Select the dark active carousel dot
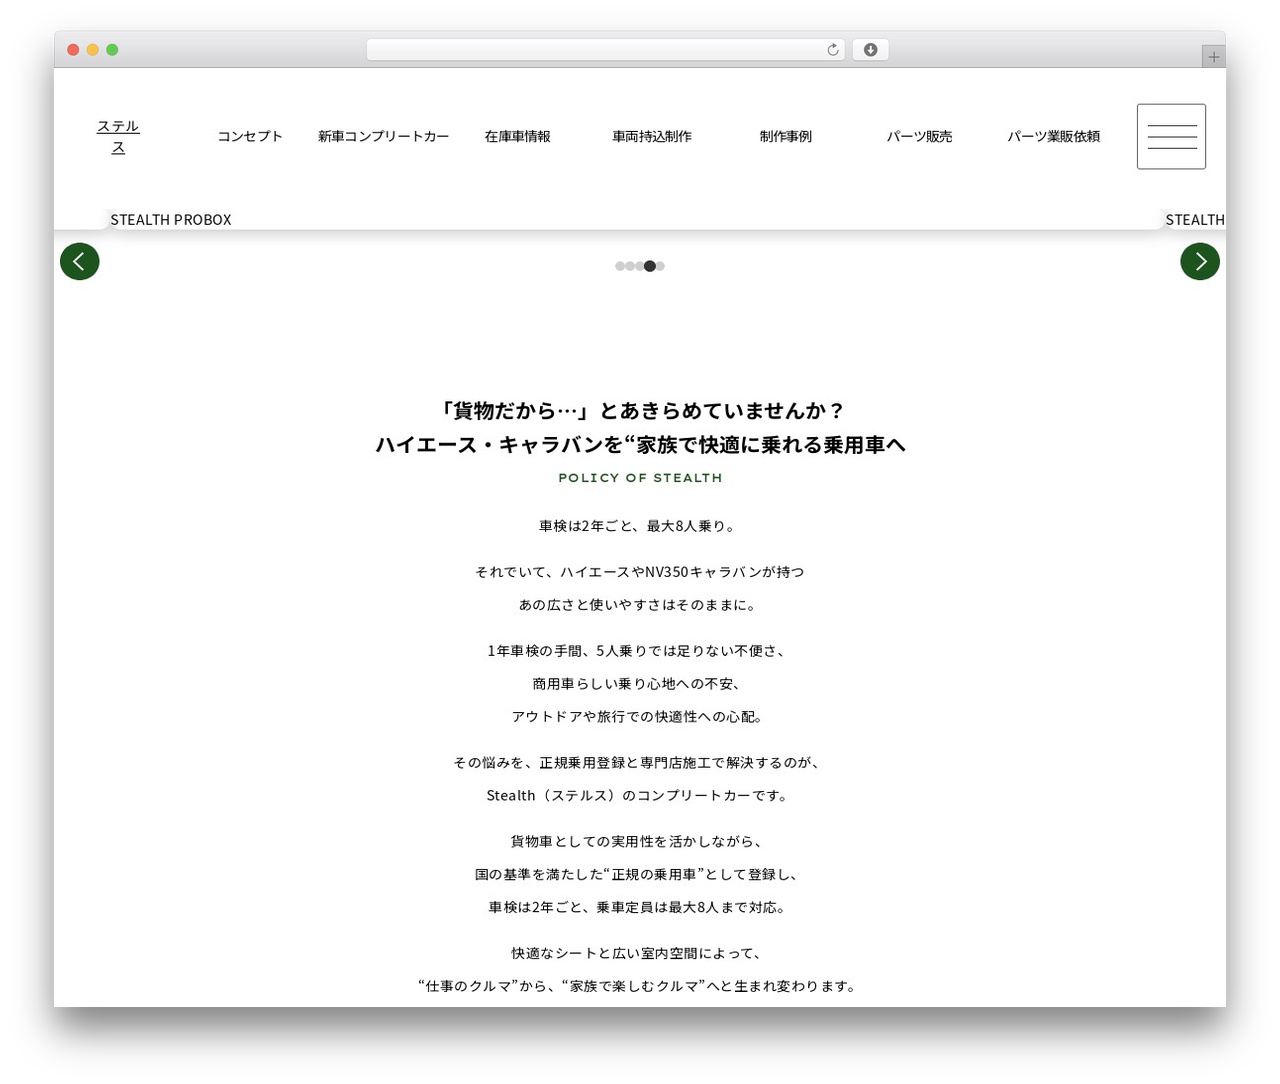Viewport: 1280px width, 1084px height. click(650, 266)
